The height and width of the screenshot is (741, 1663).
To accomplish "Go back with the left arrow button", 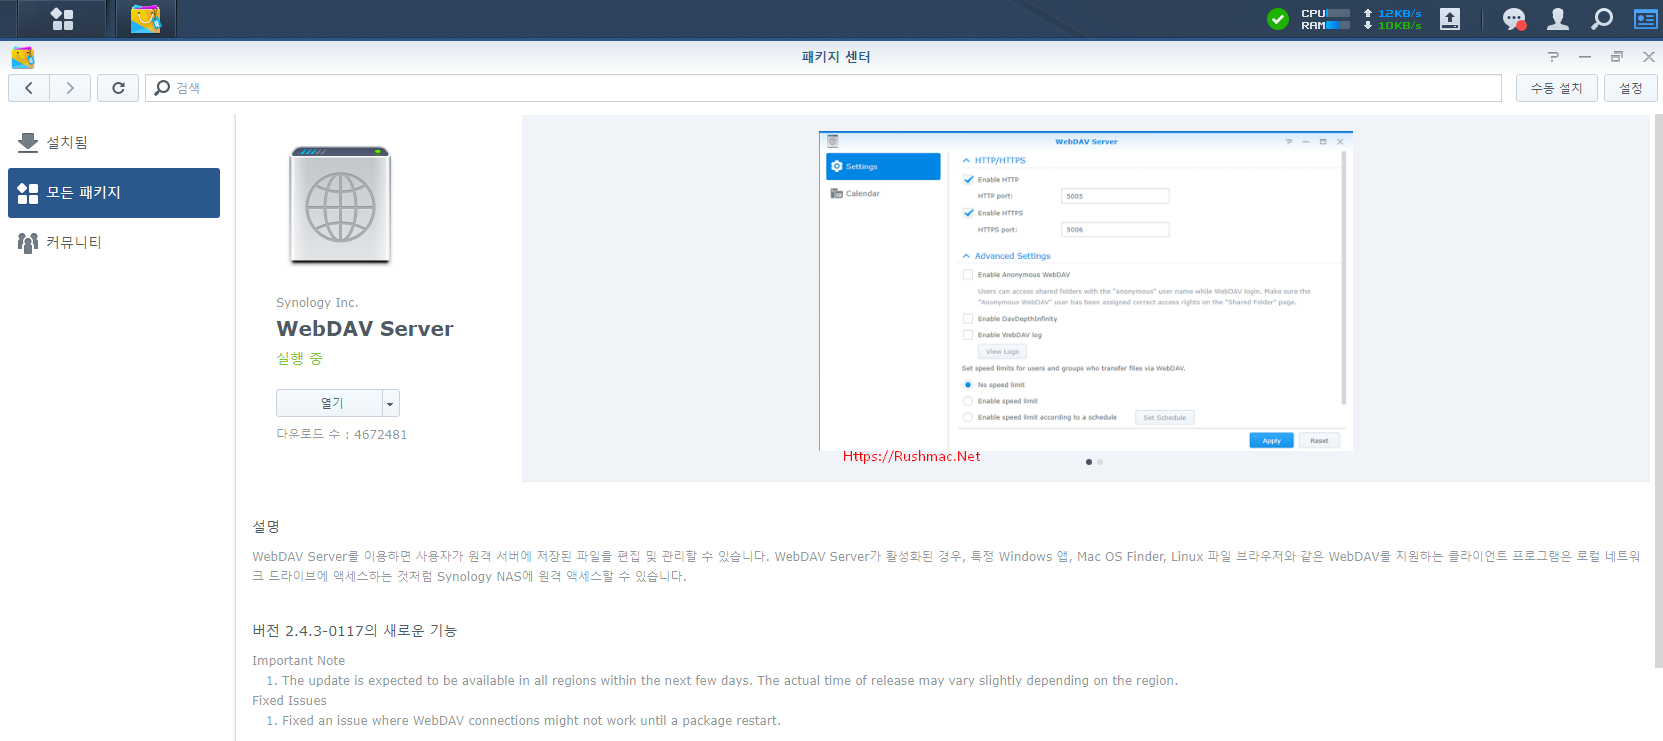I will 29,88.
